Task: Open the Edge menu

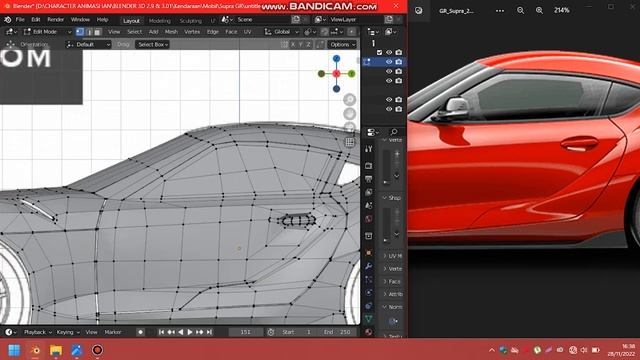Action: coord(213,32)
